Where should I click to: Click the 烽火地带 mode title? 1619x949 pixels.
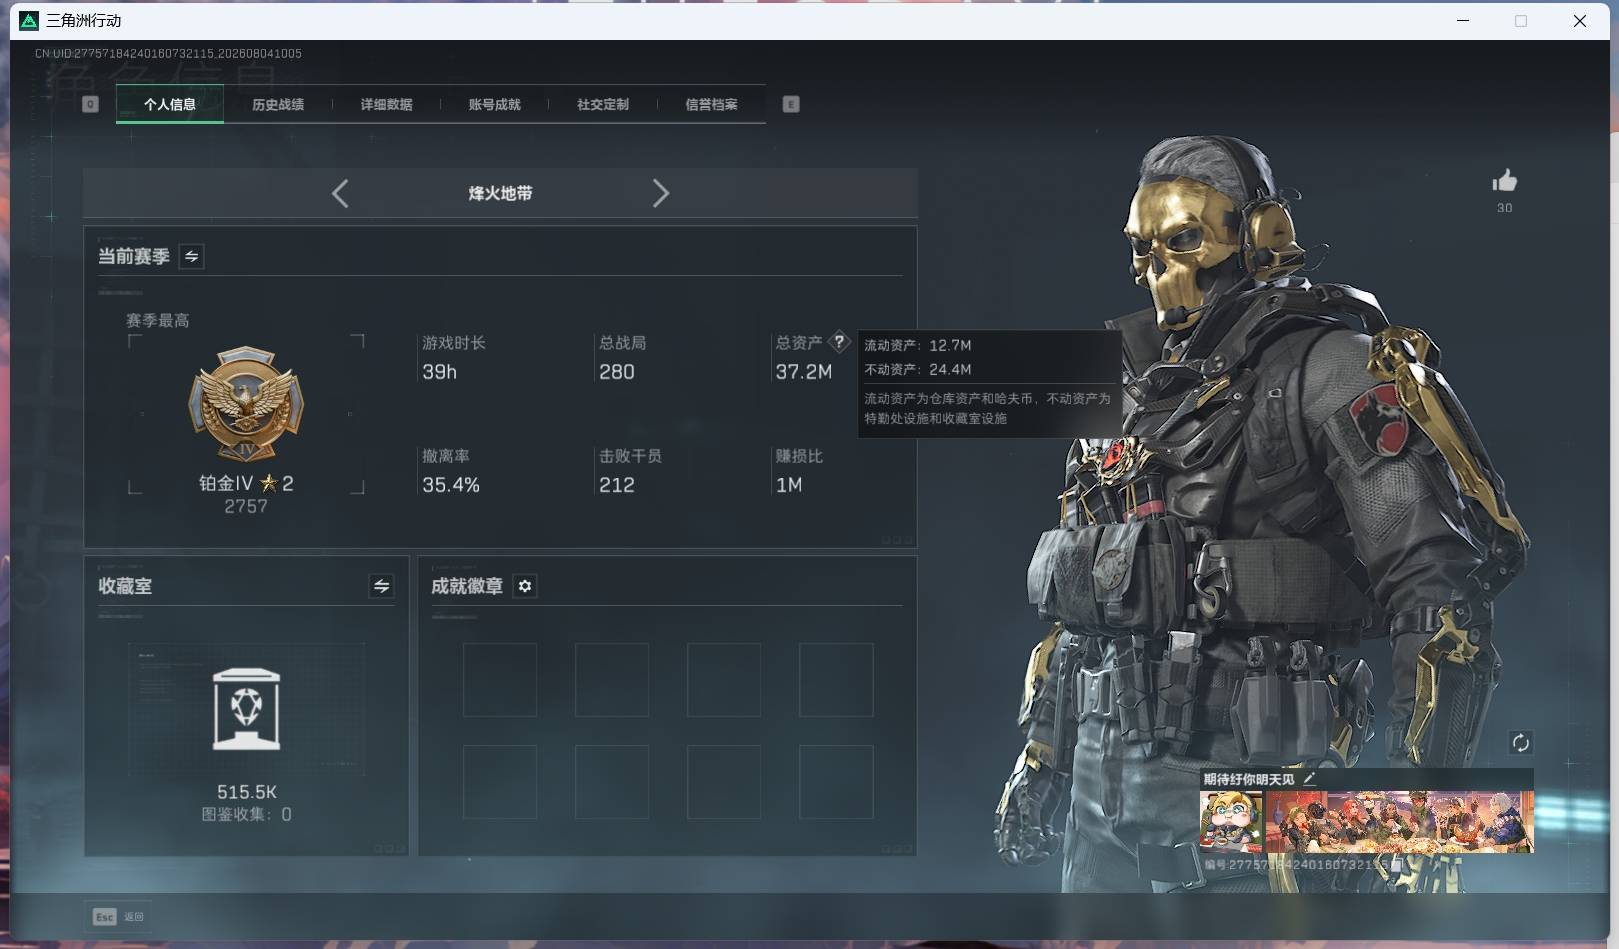pyautogui.click(x=500, y=193)
